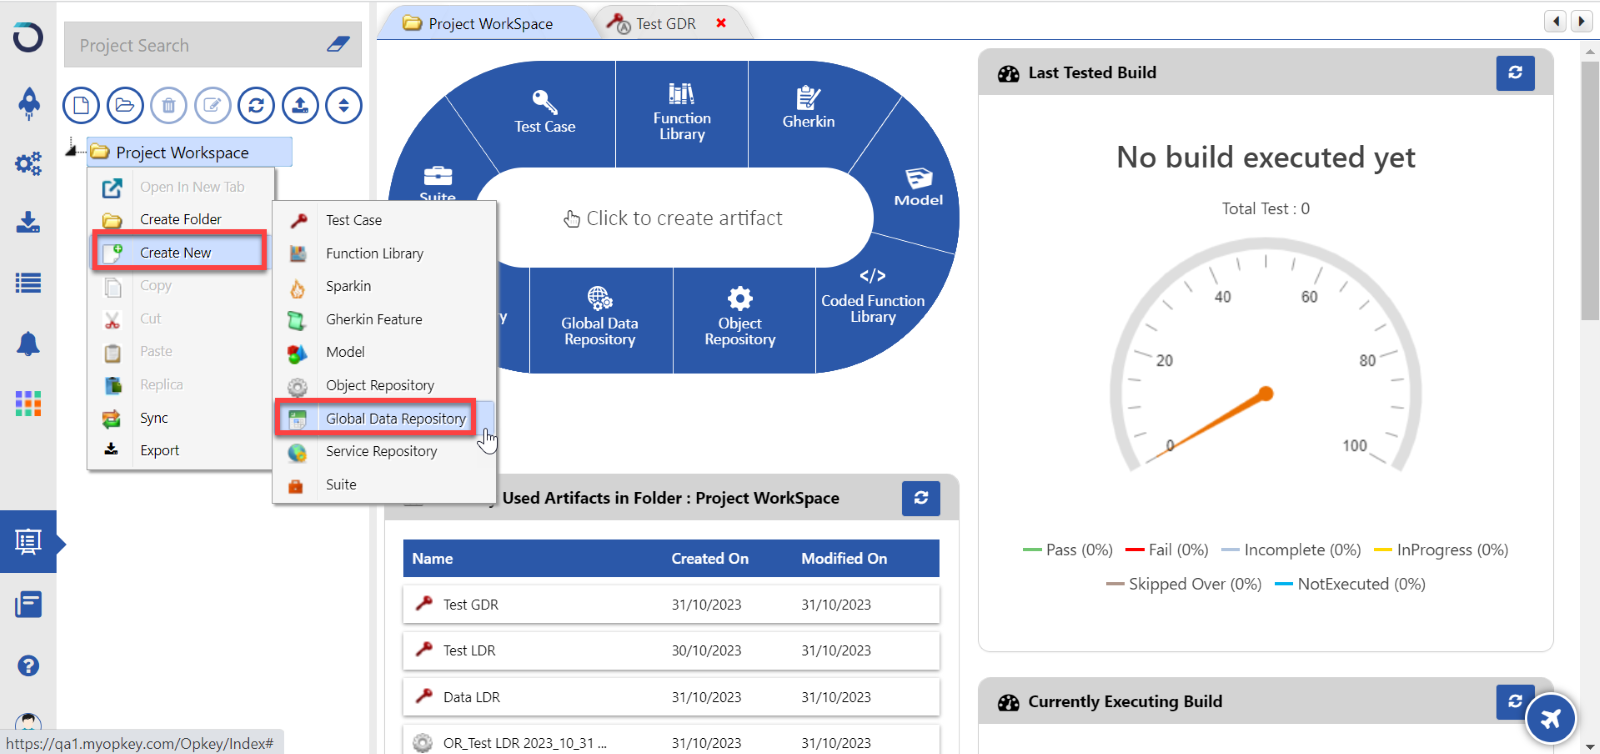This screenshot has width=1600, height=754.
Task: Choose Create New in context menu
Action: pyautogui.click(x=180, y=252)
